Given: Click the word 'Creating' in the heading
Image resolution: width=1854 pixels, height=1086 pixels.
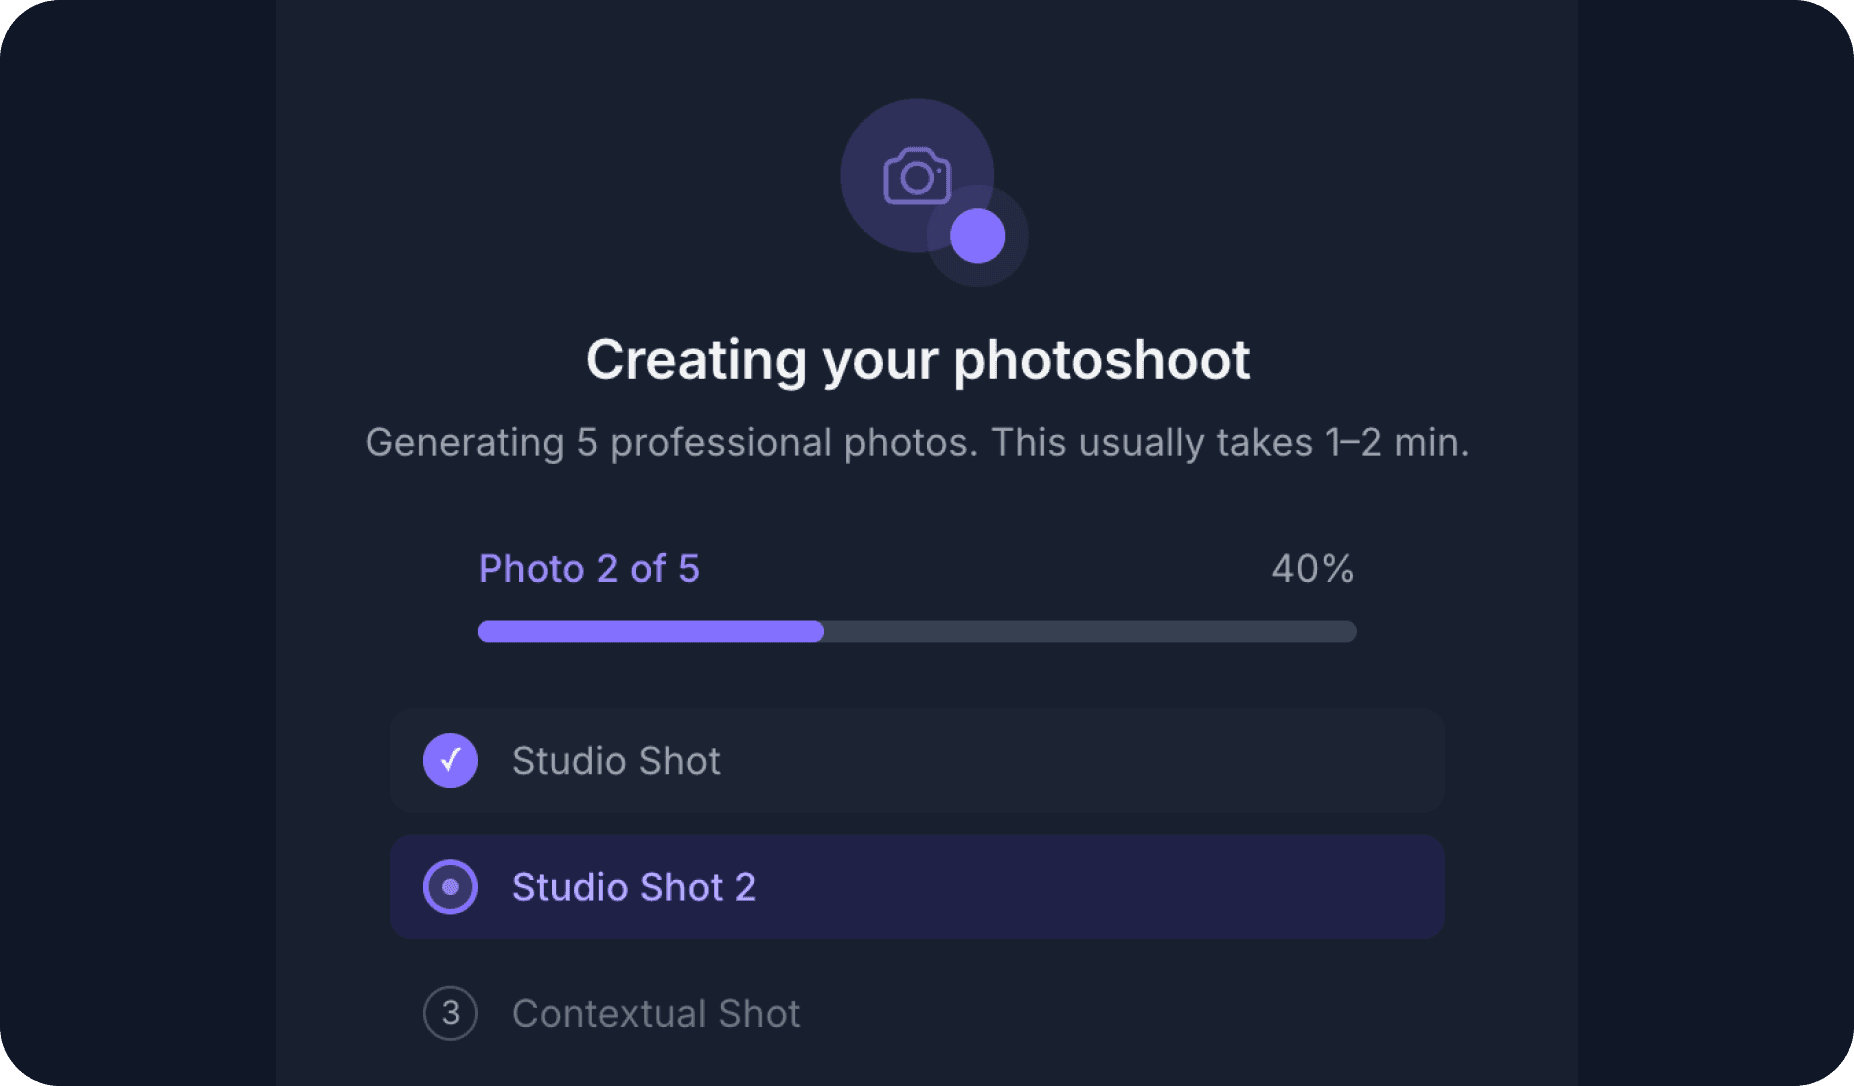Looking at the screenshot, I should pyautogui.click(x=696, y=360).
